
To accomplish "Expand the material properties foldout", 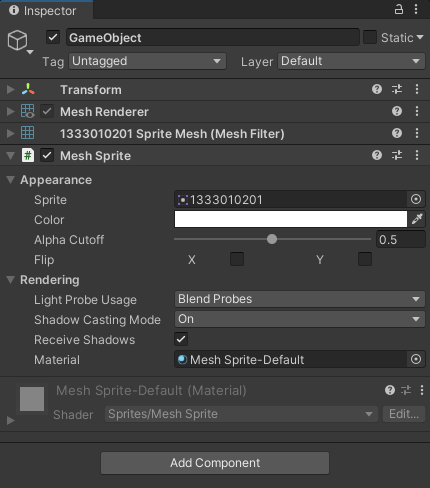I will [x=11, y=420].
